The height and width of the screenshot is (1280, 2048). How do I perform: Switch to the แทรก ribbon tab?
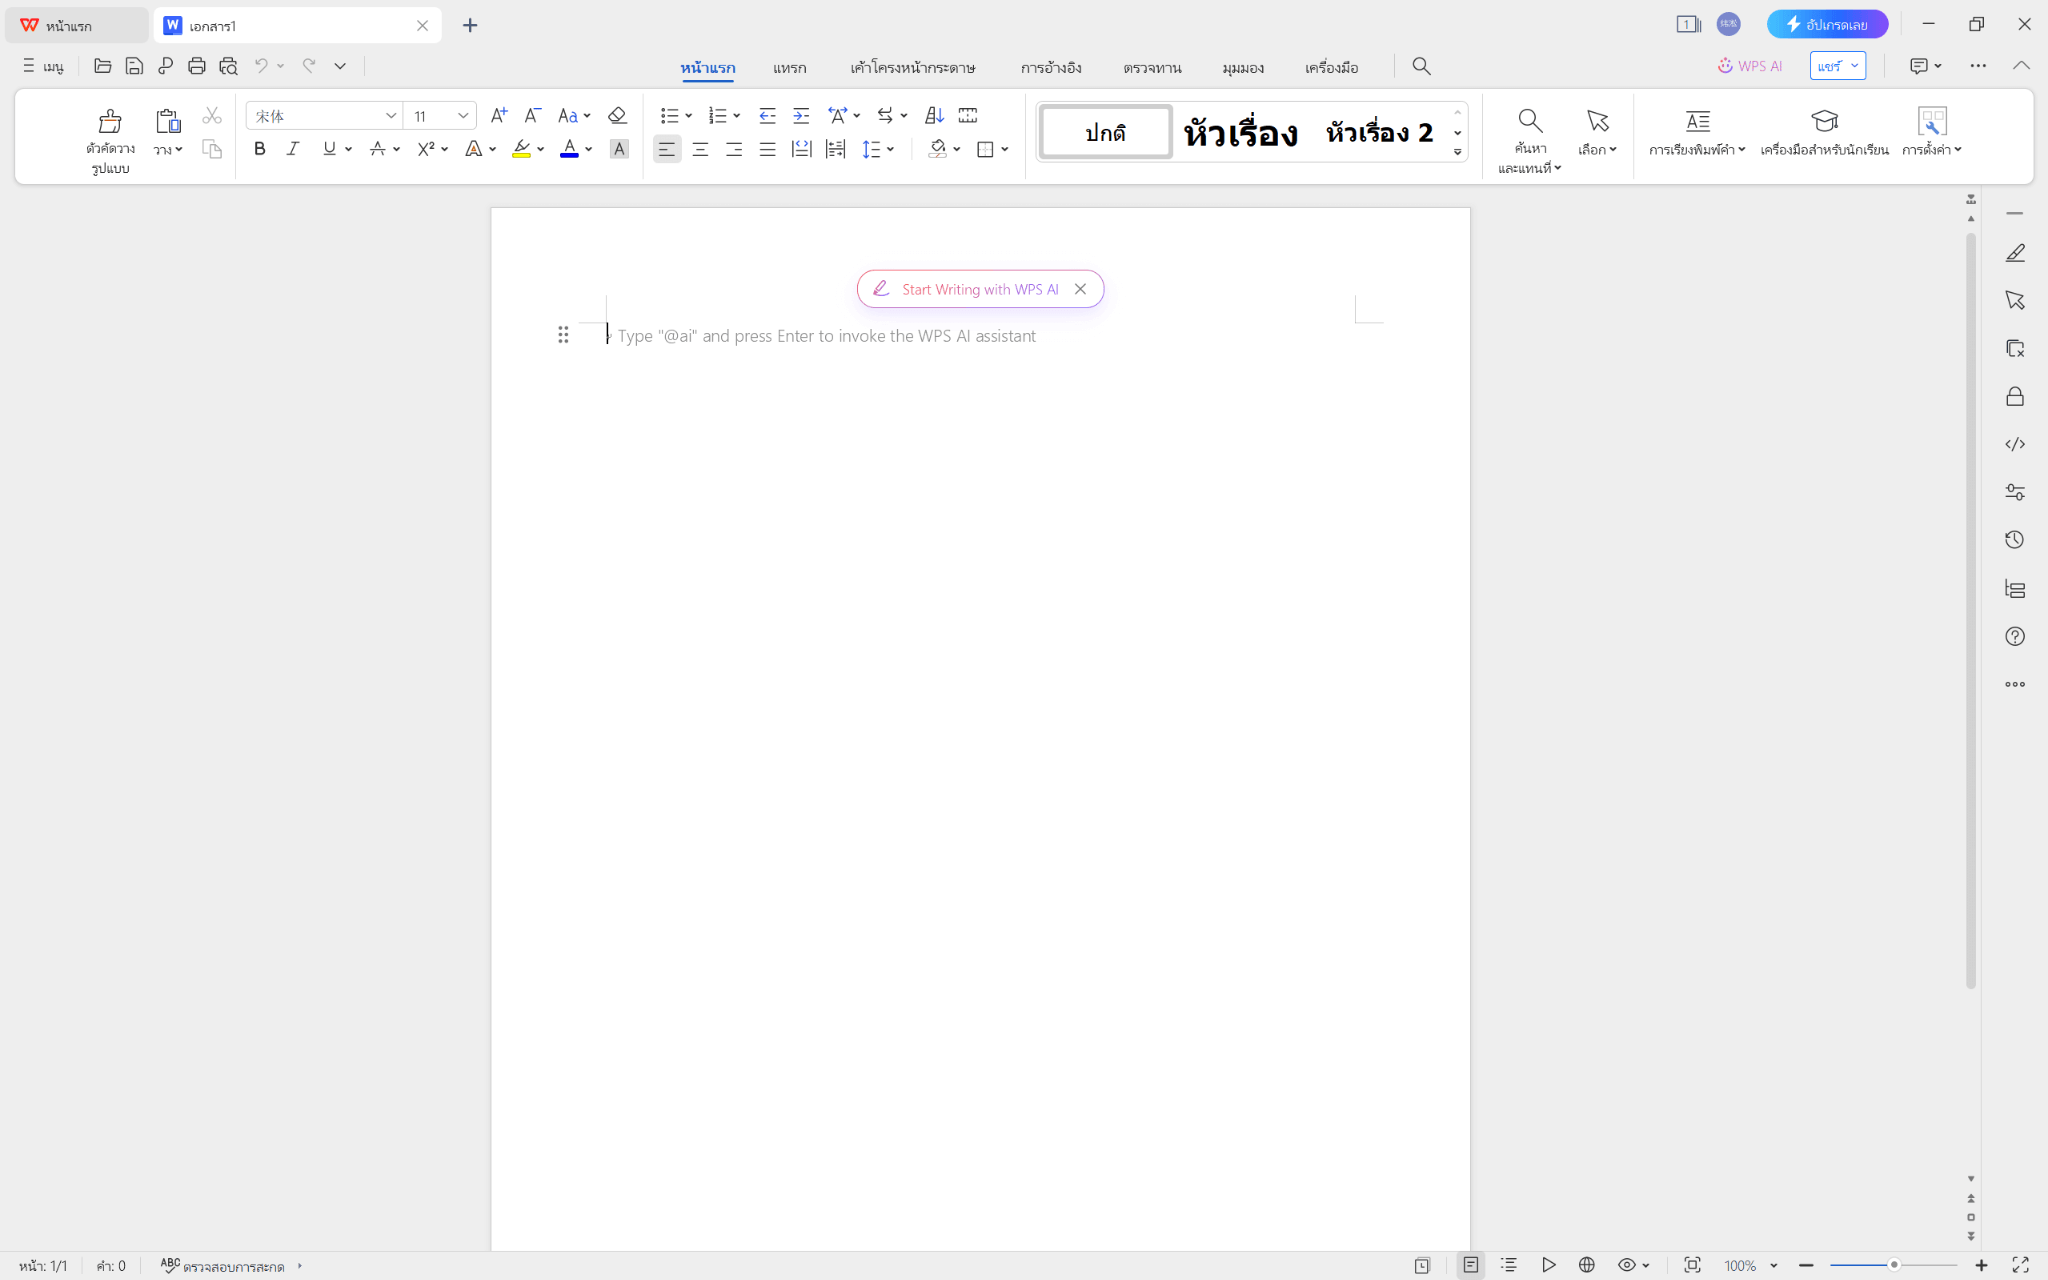788,67
